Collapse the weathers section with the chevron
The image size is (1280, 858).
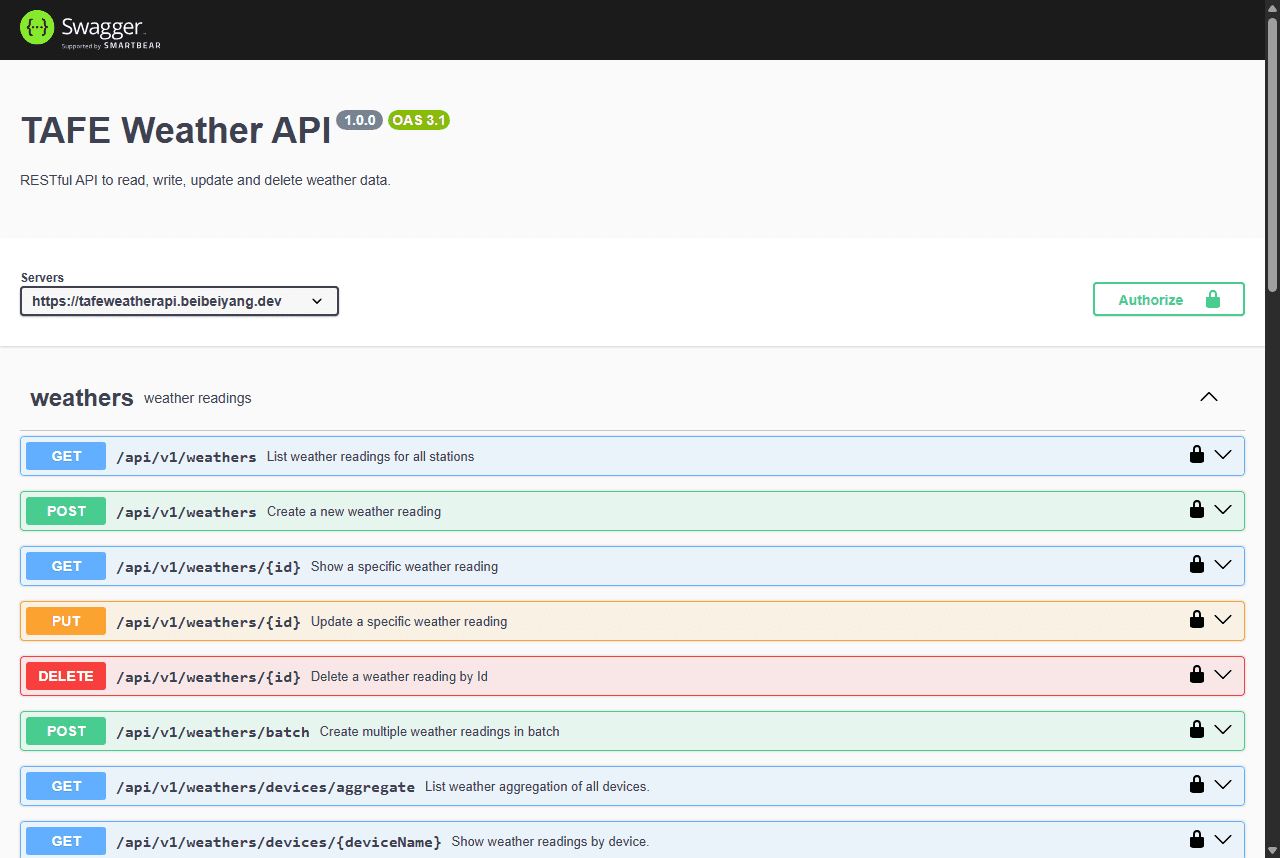coord(1208,397)
